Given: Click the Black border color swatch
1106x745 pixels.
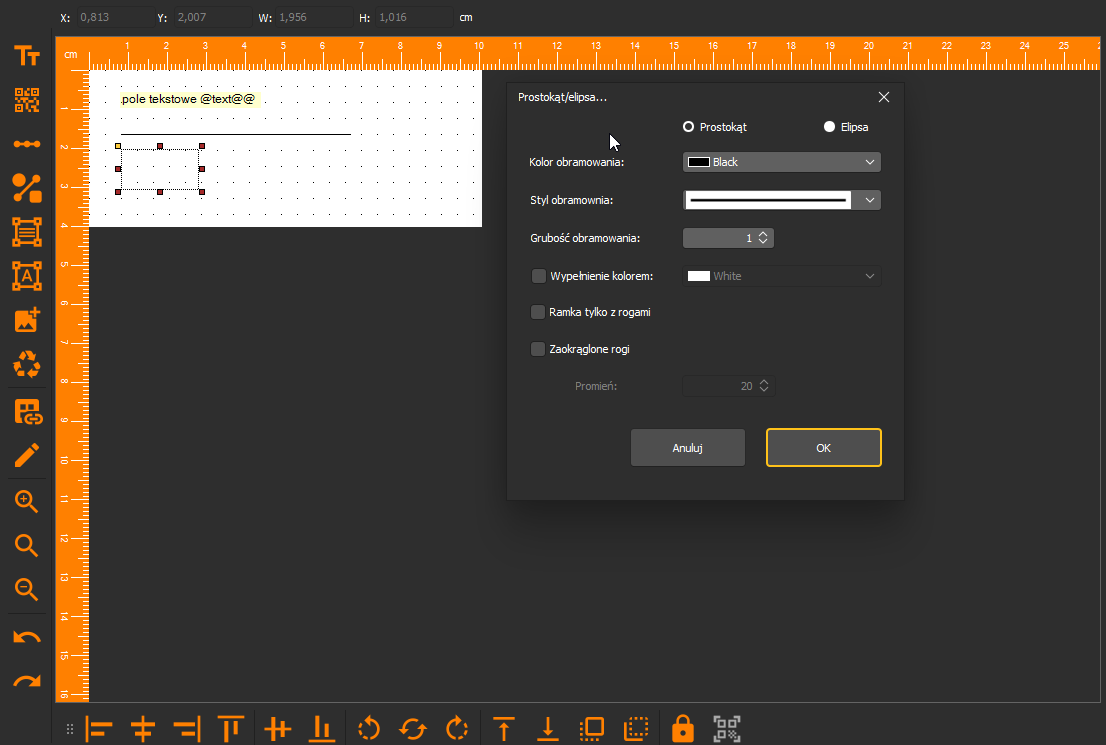Looking at the screenshot, I should [698, 162].
